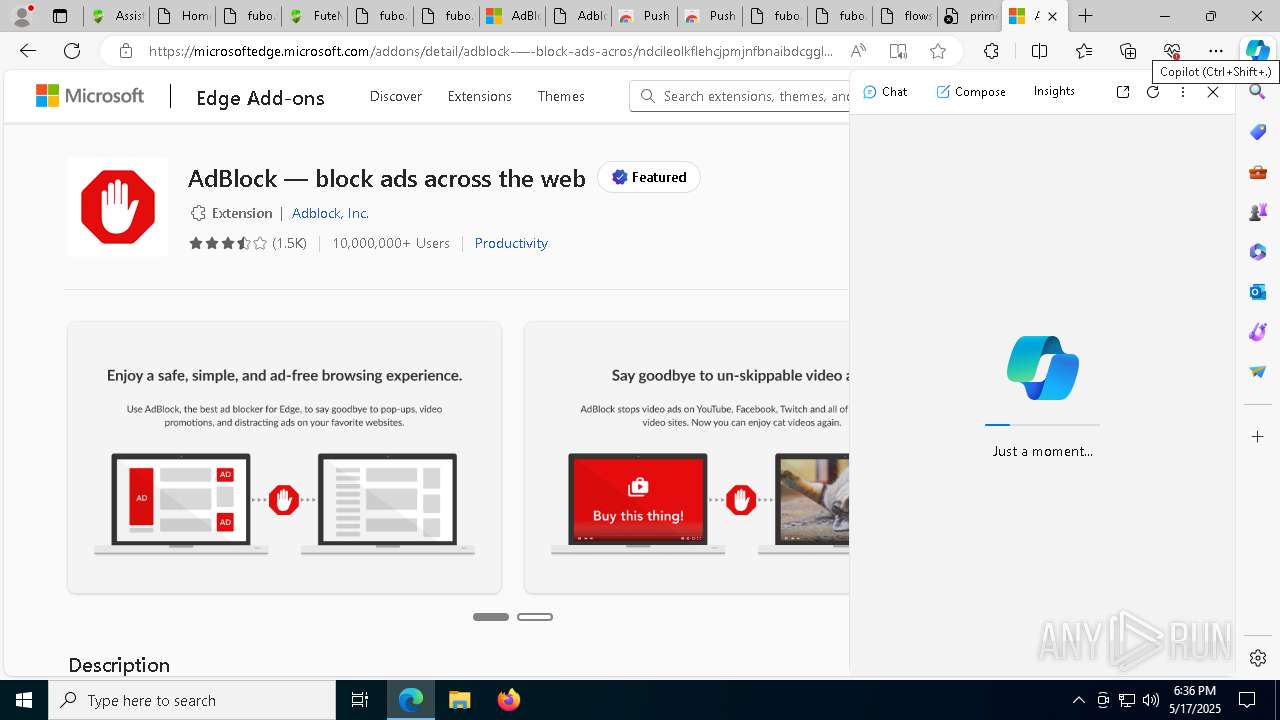Click the browser Back arrow
1280x720 pixels.
(28, 51)
